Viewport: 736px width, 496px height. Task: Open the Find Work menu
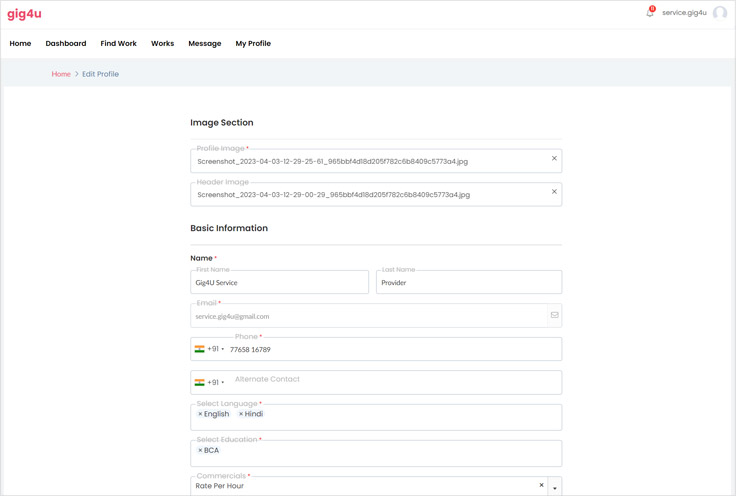[x=118, y=44]
